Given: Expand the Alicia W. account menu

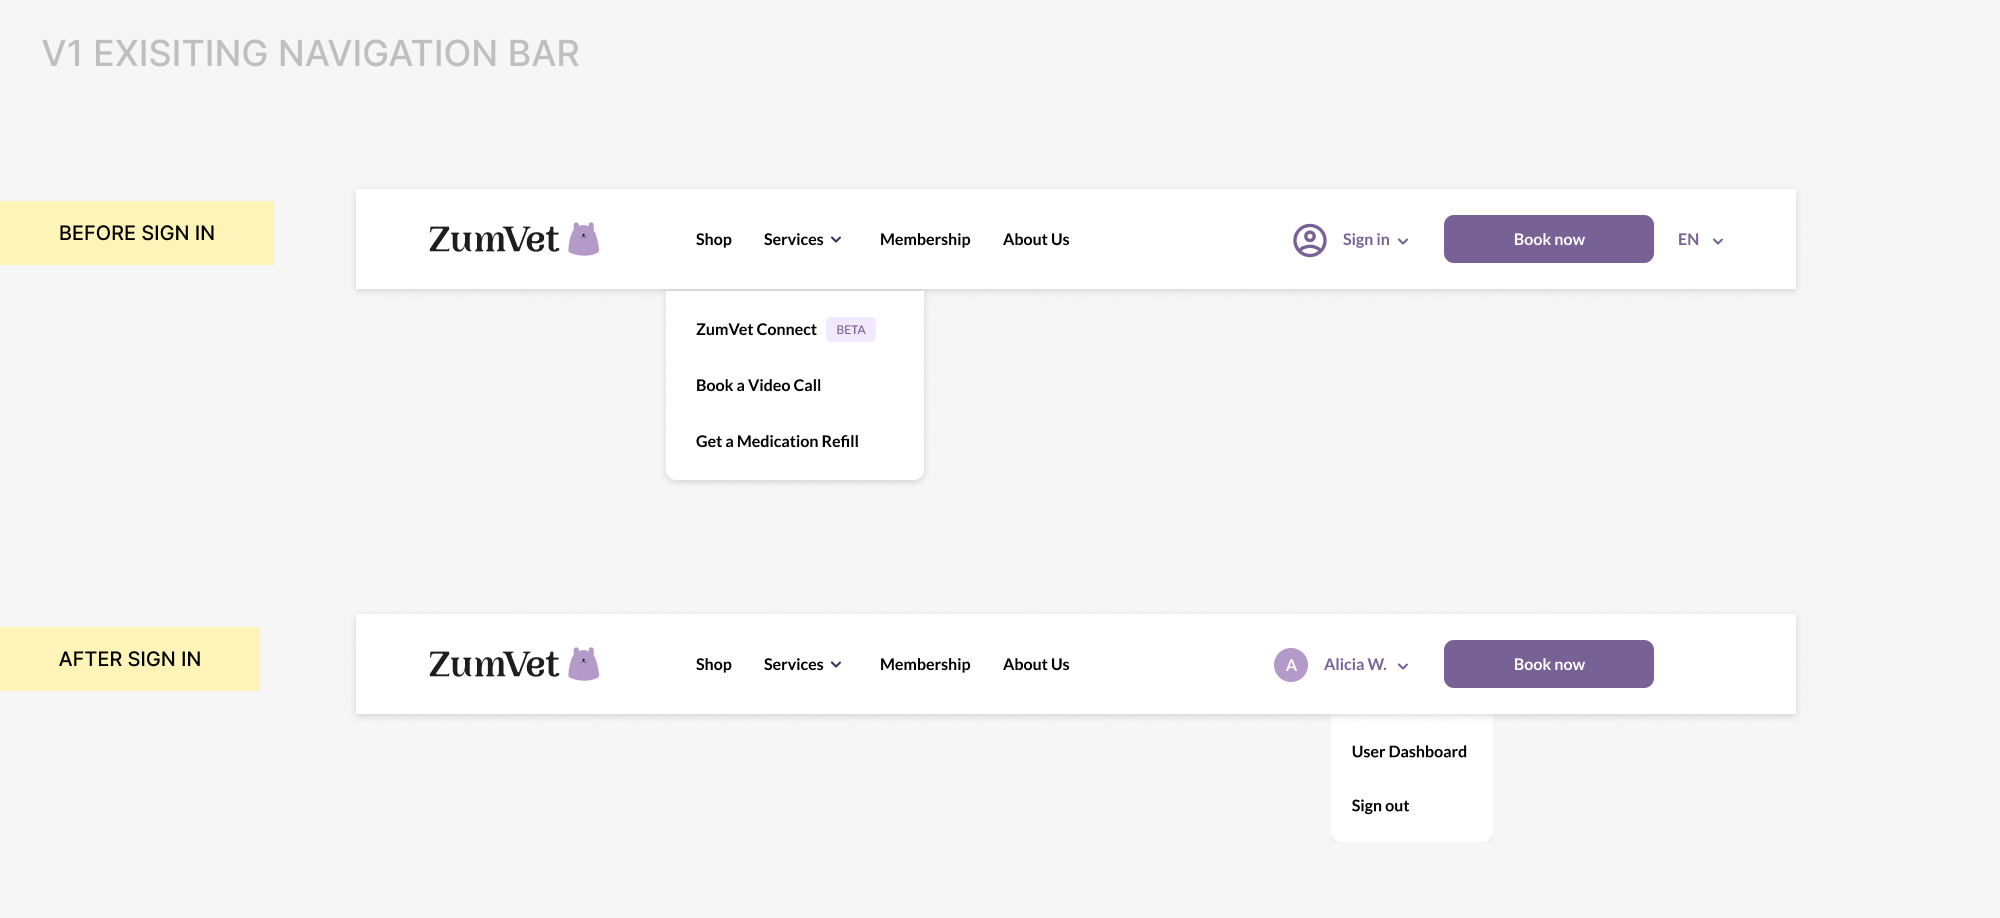Looking at the screenshot, I should [1365, 665].
